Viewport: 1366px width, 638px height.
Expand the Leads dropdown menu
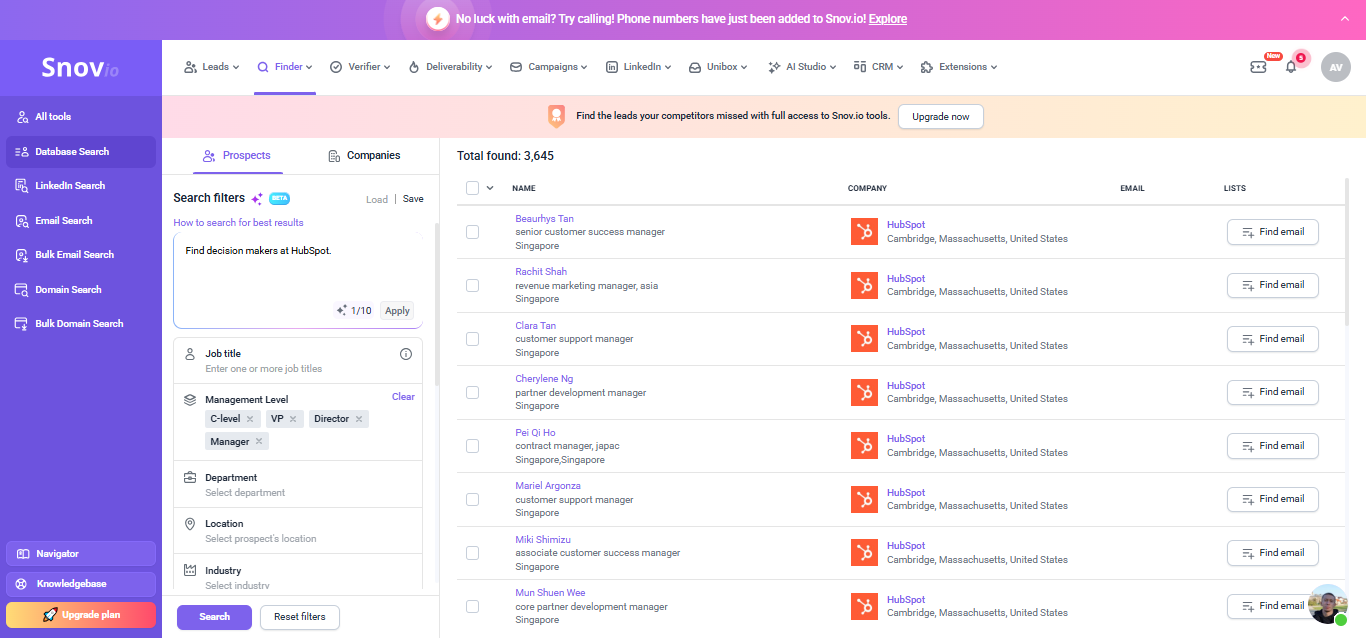coord(212,67)
